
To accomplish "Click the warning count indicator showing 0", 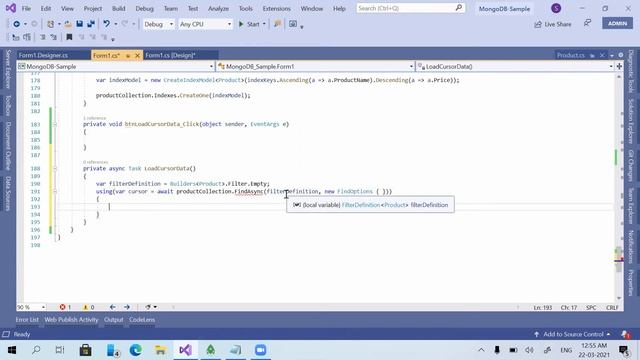I will (x=89, y=307).
